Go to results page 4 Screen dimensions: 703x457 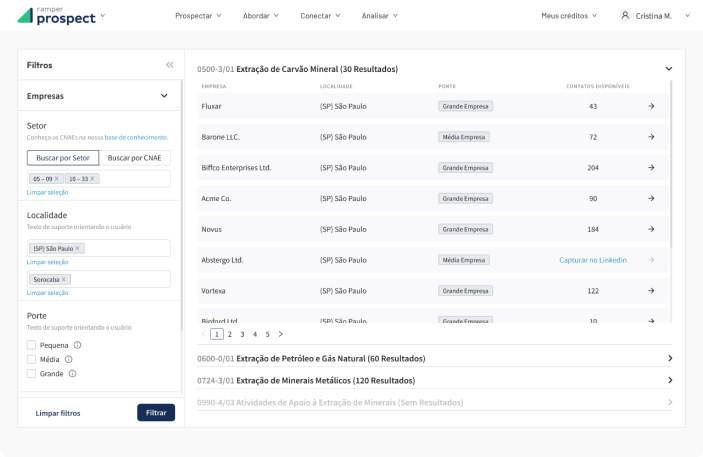pos(255,334)
